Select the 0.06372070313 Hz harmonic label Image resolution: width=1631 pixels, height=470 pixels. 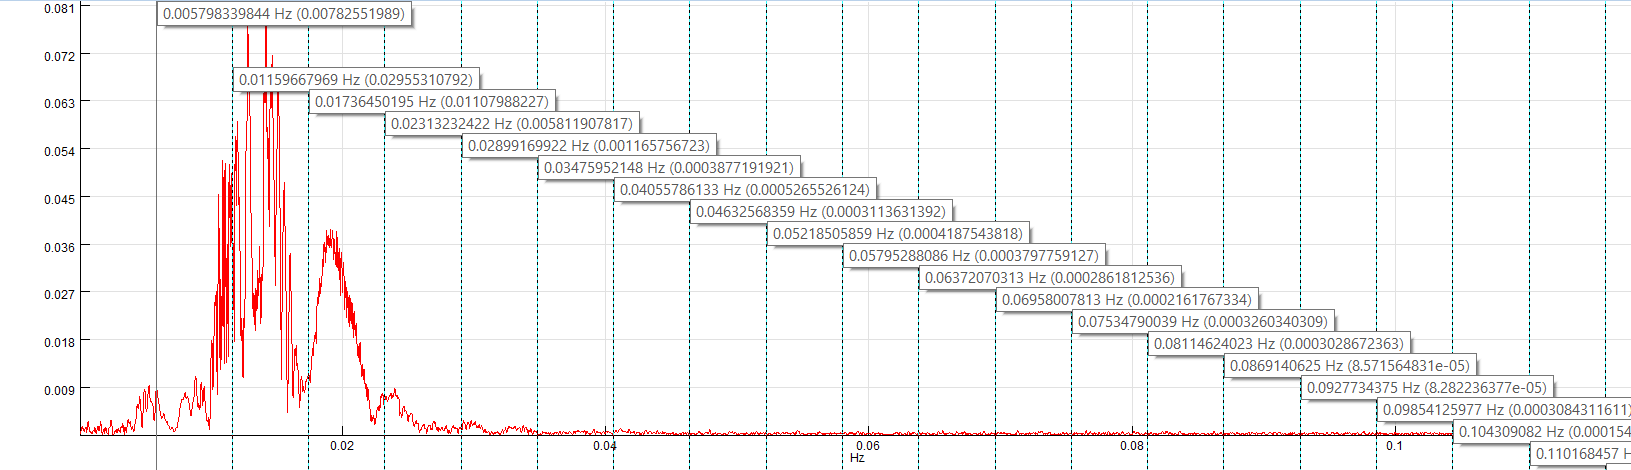click(x=1049, y=278)
